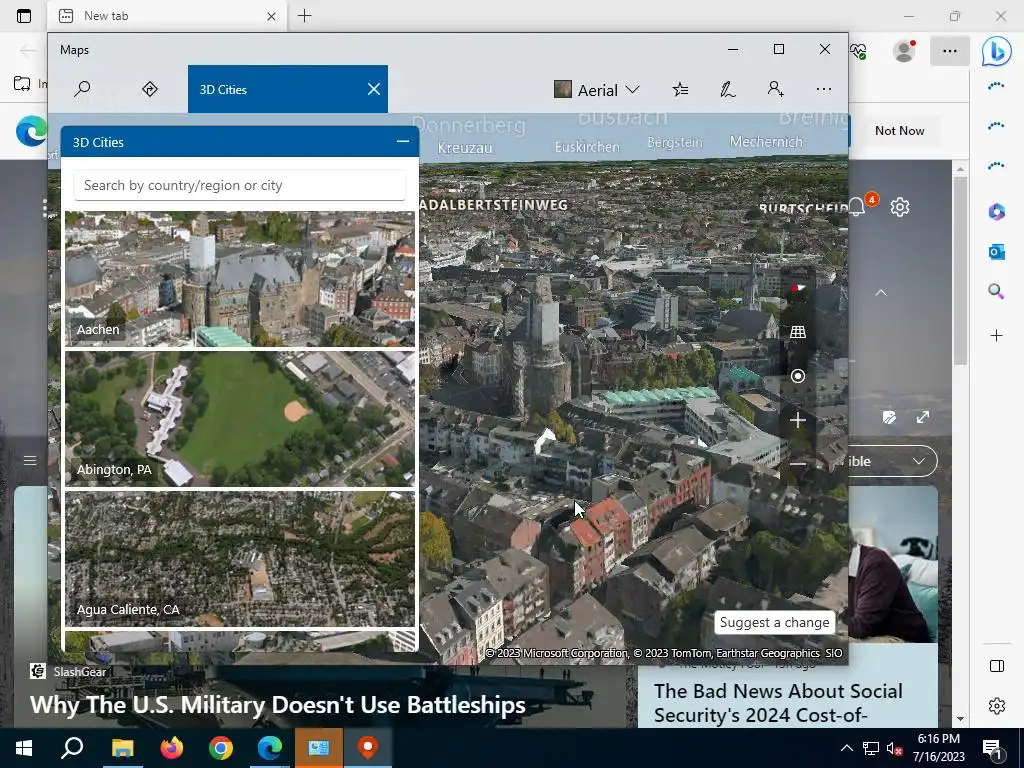Open the notifications bell on new tab page
Screen dimensions: 1024x768
(858, 207)
